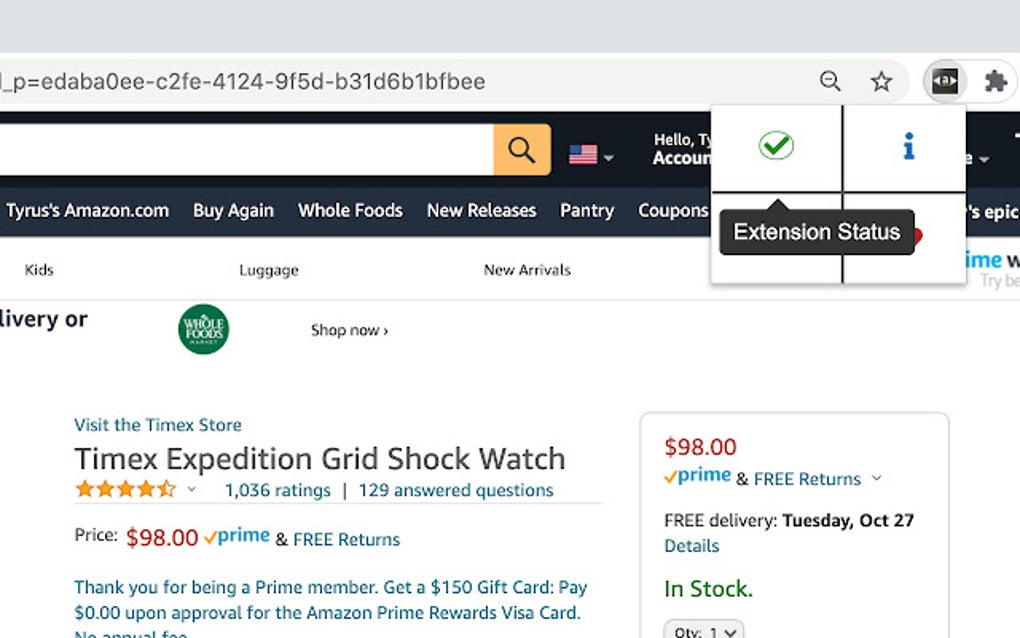Open the Coupons menu item
The height and width of the screenshot is (638, 1020).
[673, 211]
